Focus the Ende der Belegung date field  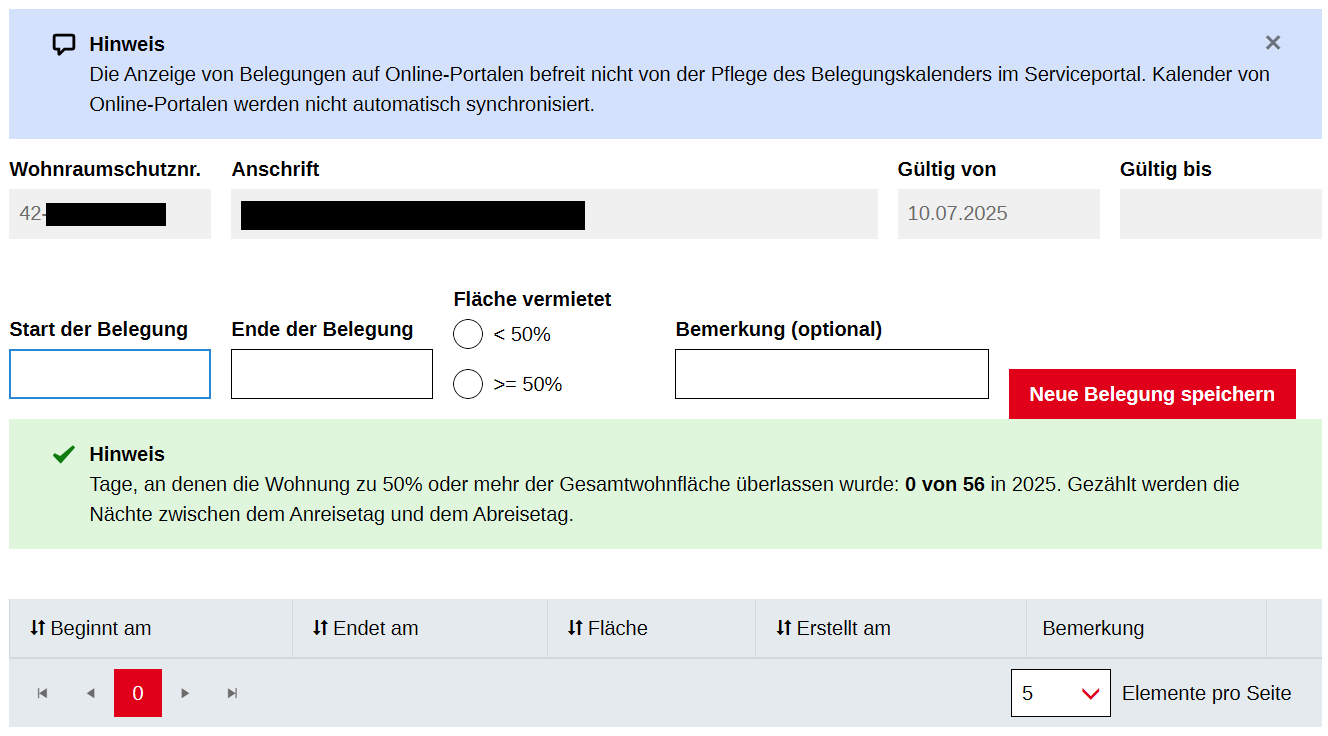pyautogui.click(x=332, y=374)
